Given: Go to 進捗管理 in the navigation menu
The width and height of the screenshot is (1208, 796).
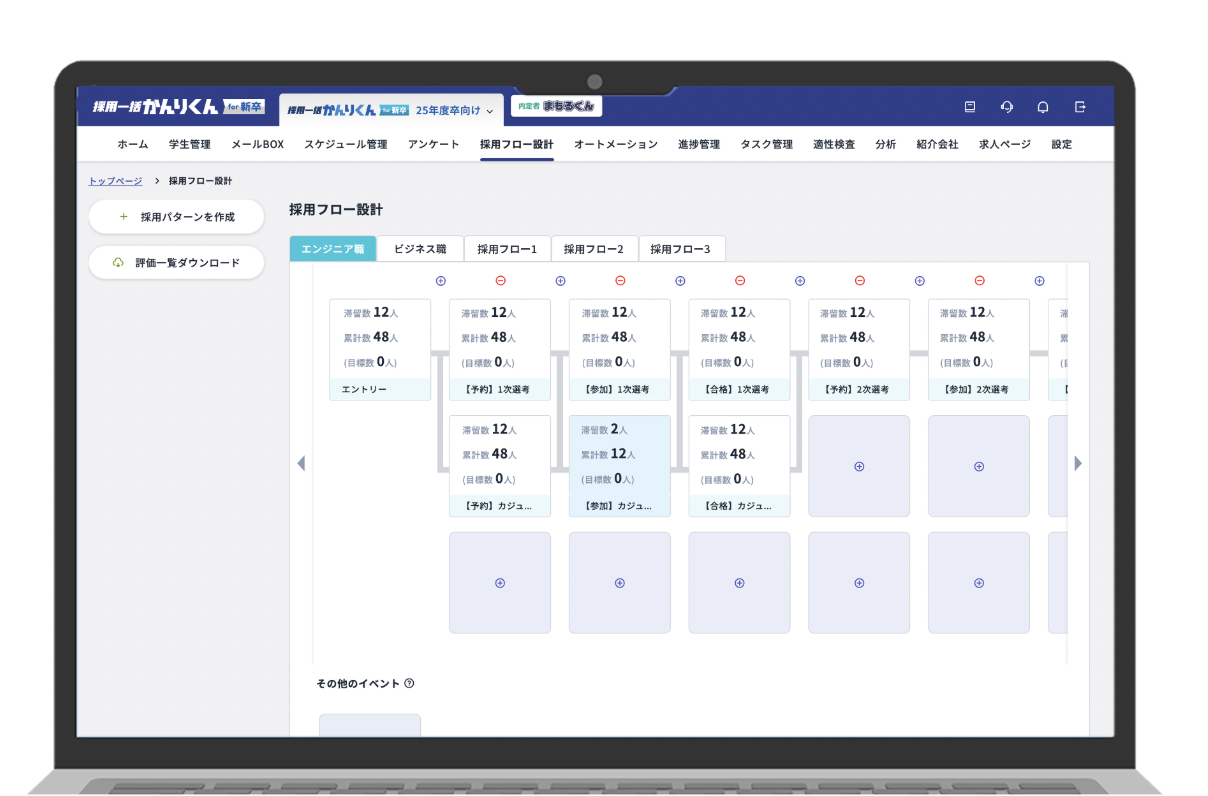Looking at the screenshot, I should click(x=698, y=144).
